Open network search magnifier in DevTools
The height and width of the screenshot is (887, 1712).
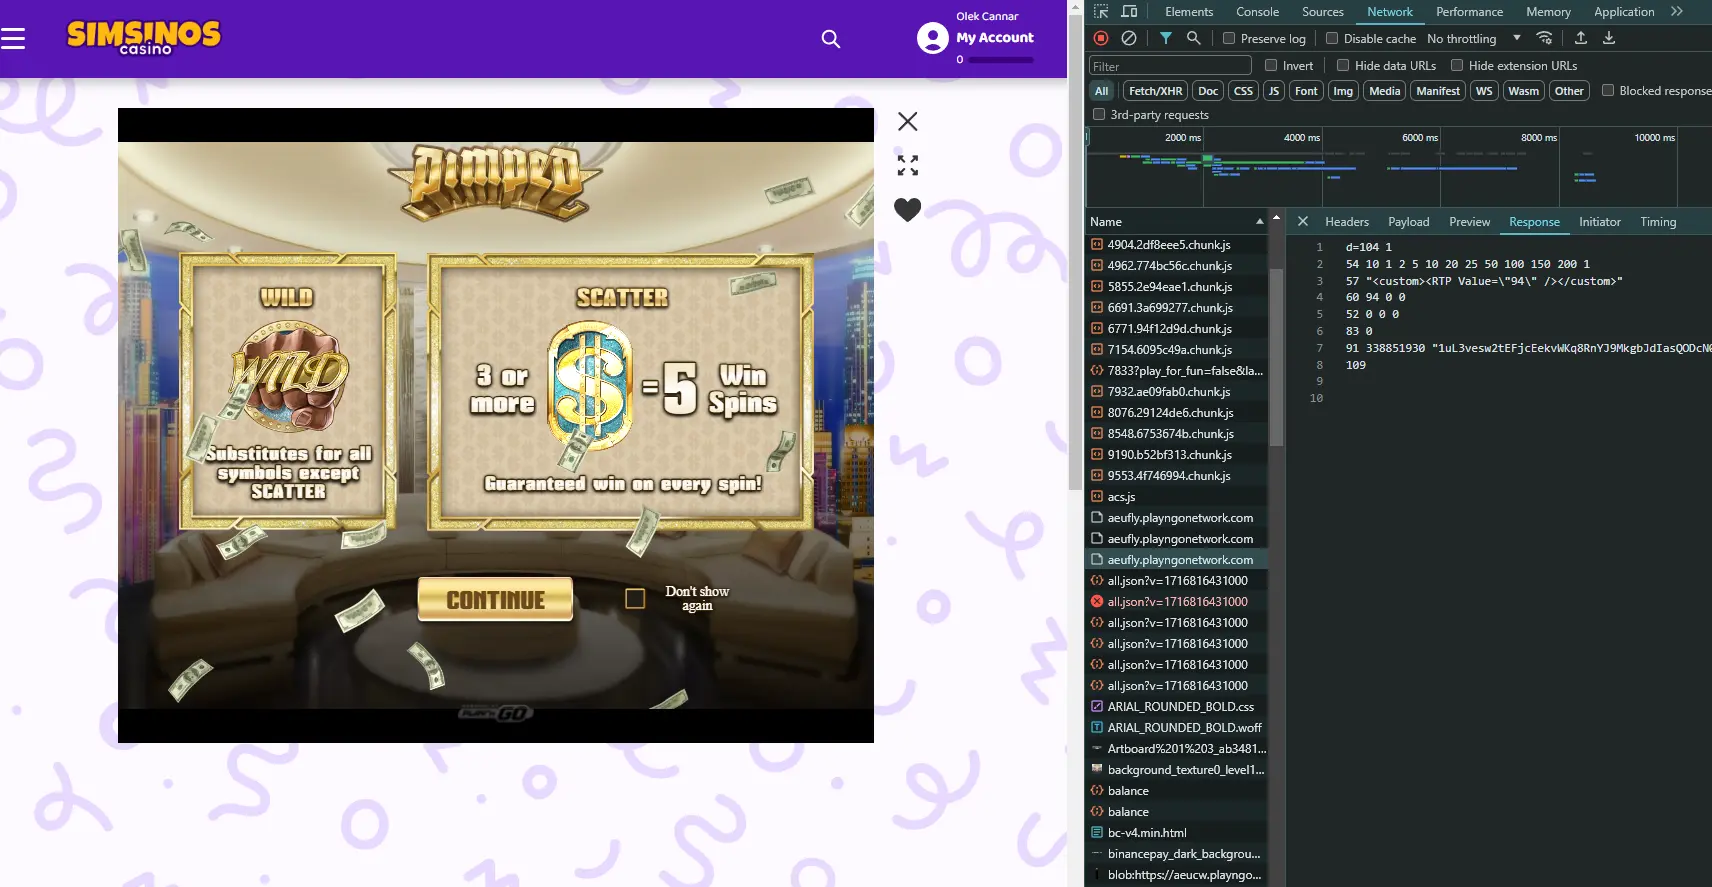[1193, 38]
